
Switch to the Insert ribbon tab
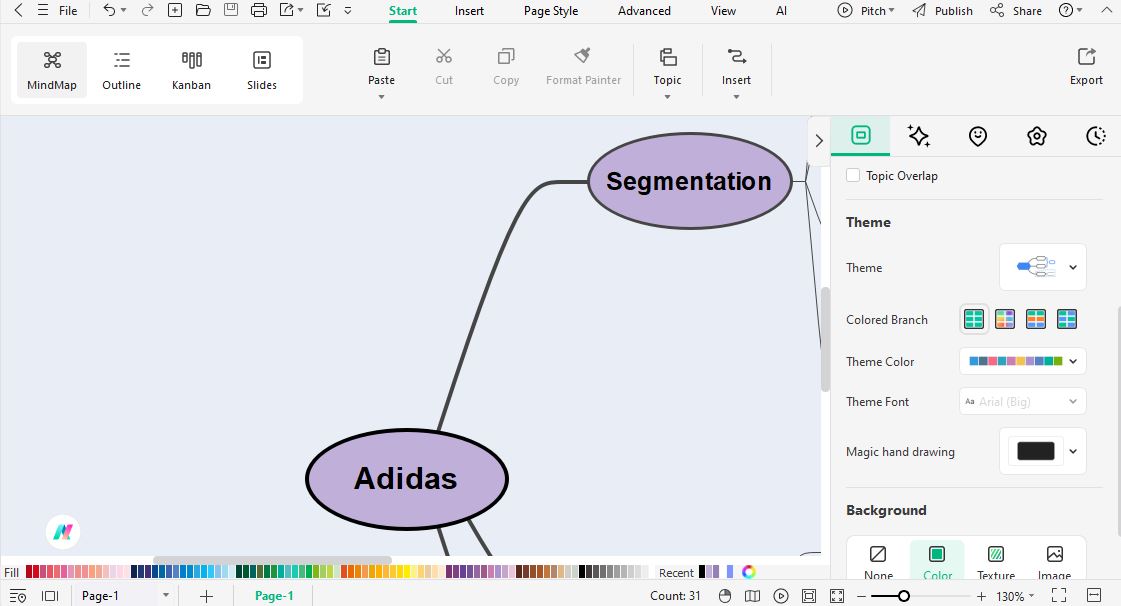pos(469,11)
